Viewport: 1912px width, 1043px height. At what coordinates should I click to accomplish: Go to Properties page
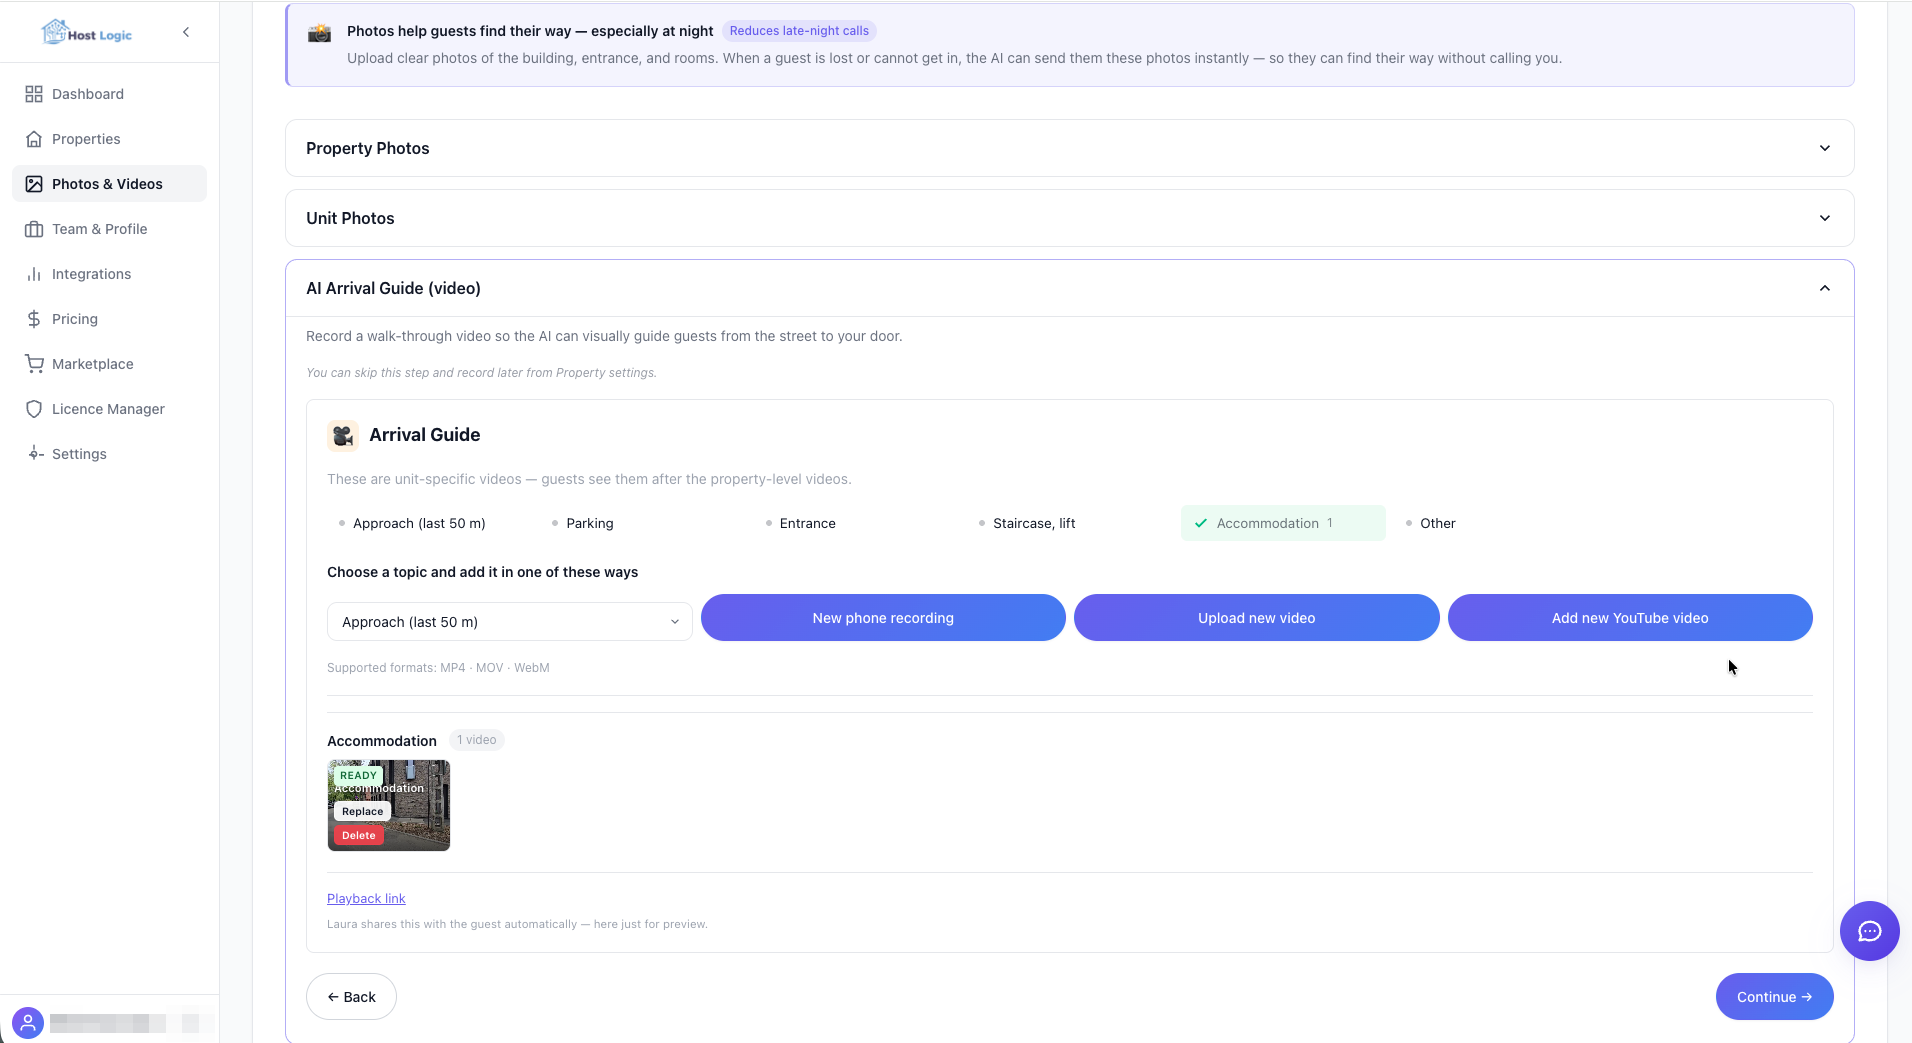(110, 139)
